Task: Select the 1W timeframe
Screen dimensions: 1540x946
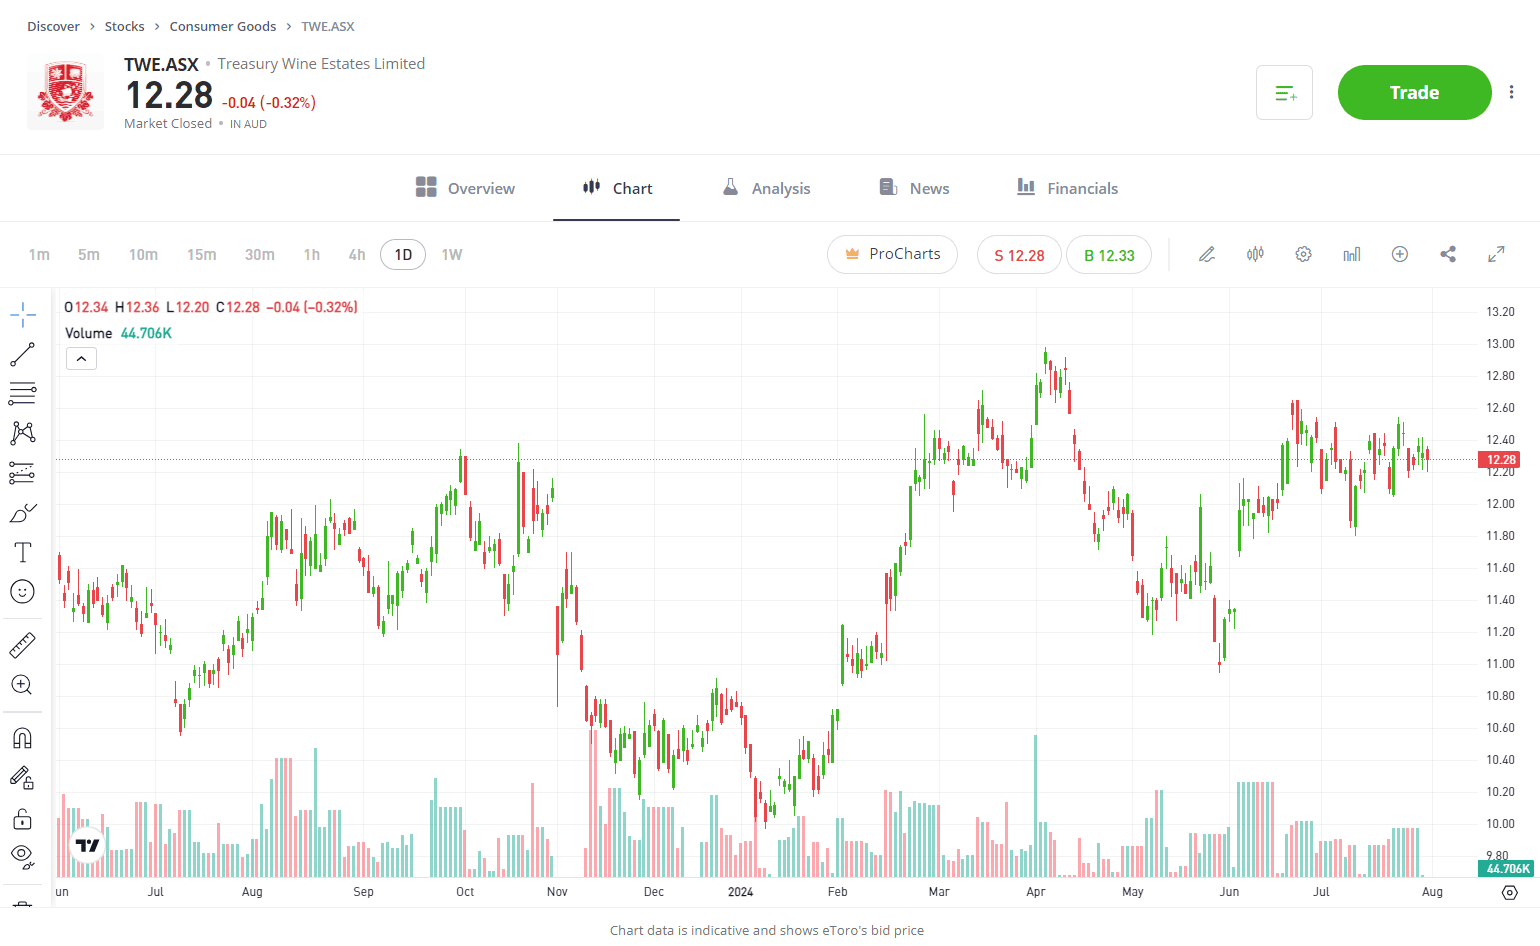Action: point(452,255)
